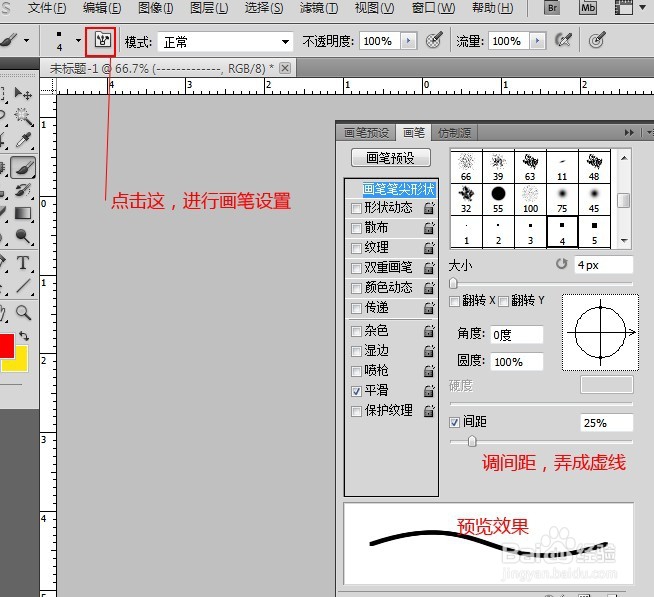The width and height of the screenshot is (654, 597).
Task: Enable 双重画笔 checkbox
Action: click(x=356, y=268)
